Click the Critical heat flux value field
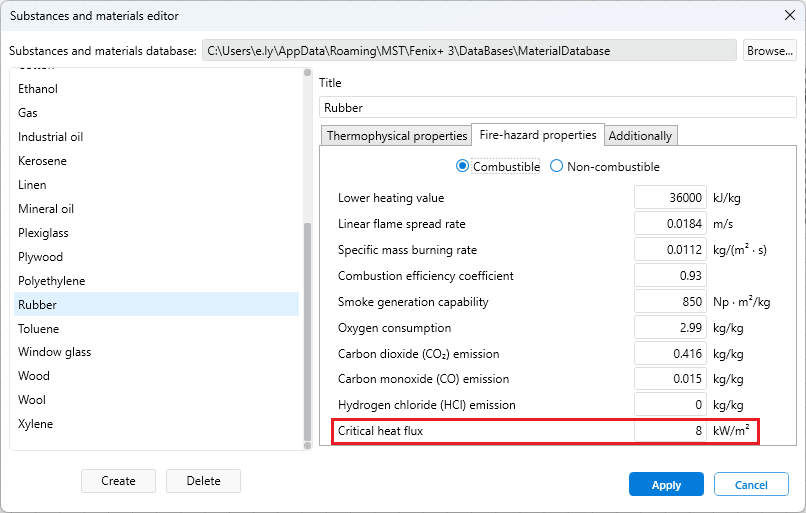 [670, 431]
